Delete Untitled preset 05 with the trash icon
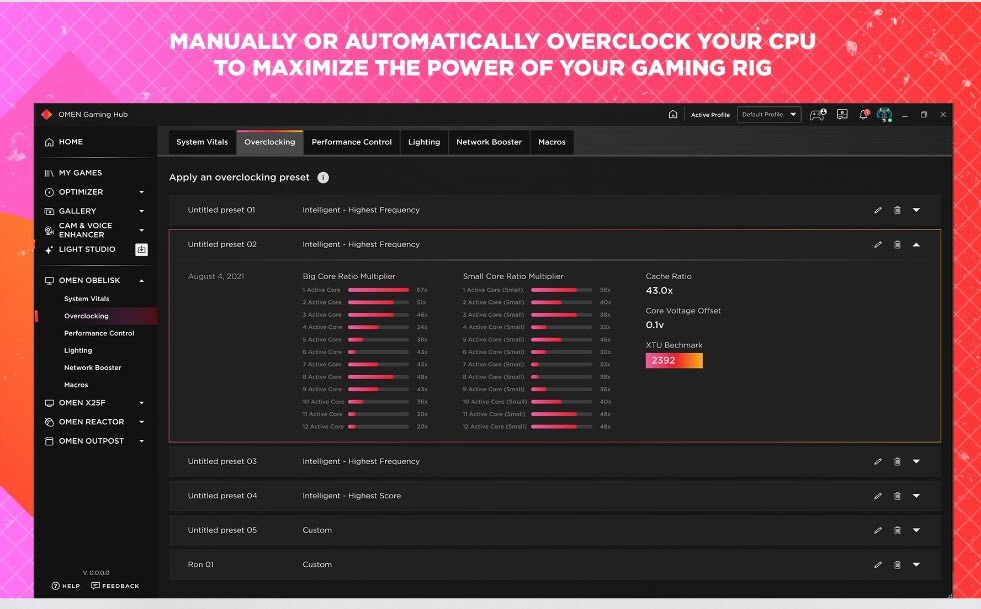The width and height of the screenshot is (981, 609). click(x=897, y=530)
